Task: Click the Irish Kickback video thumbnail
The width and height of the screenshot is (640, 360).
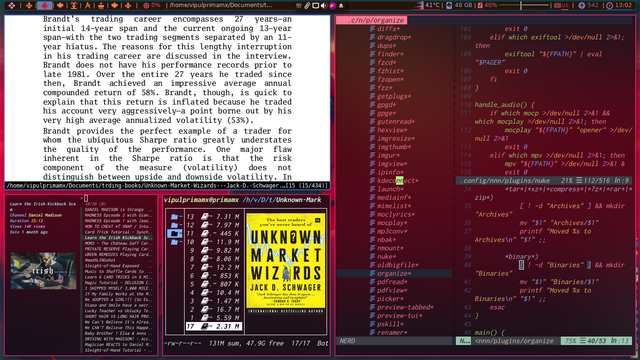Action: coord(43,271)
